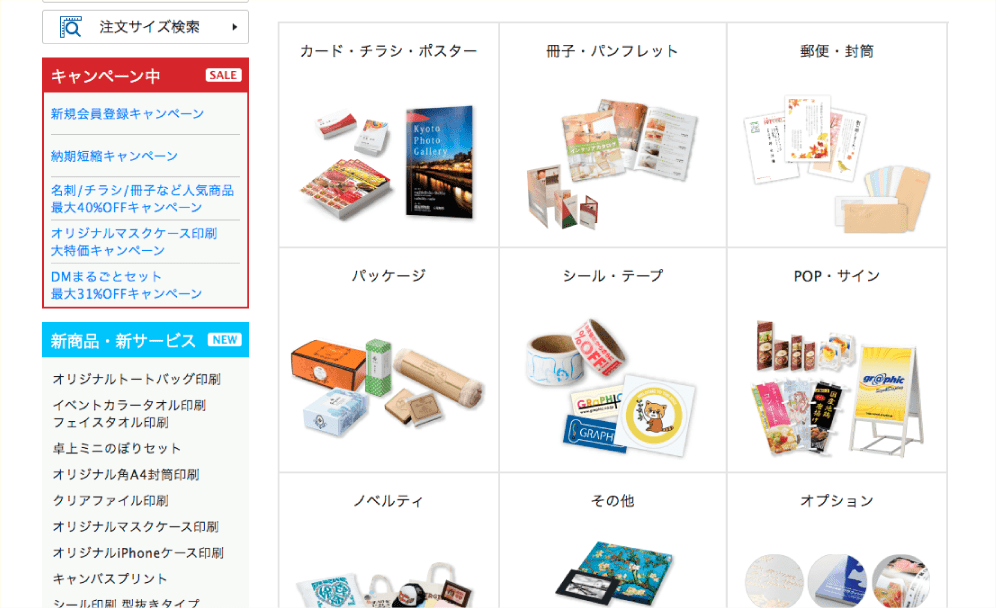Select 卓上ミニのぼりセット item

117,449
